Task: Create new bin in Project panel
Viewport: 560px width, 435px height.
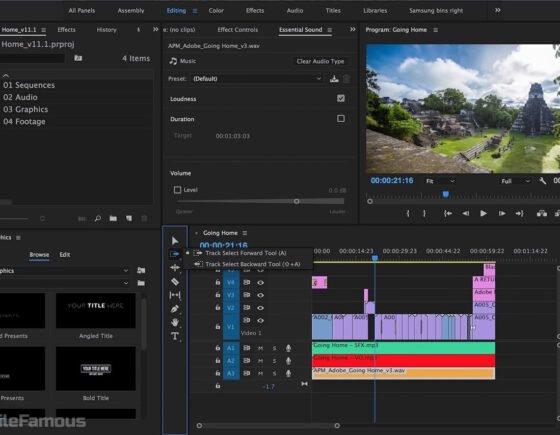Action: coord(113,218)
